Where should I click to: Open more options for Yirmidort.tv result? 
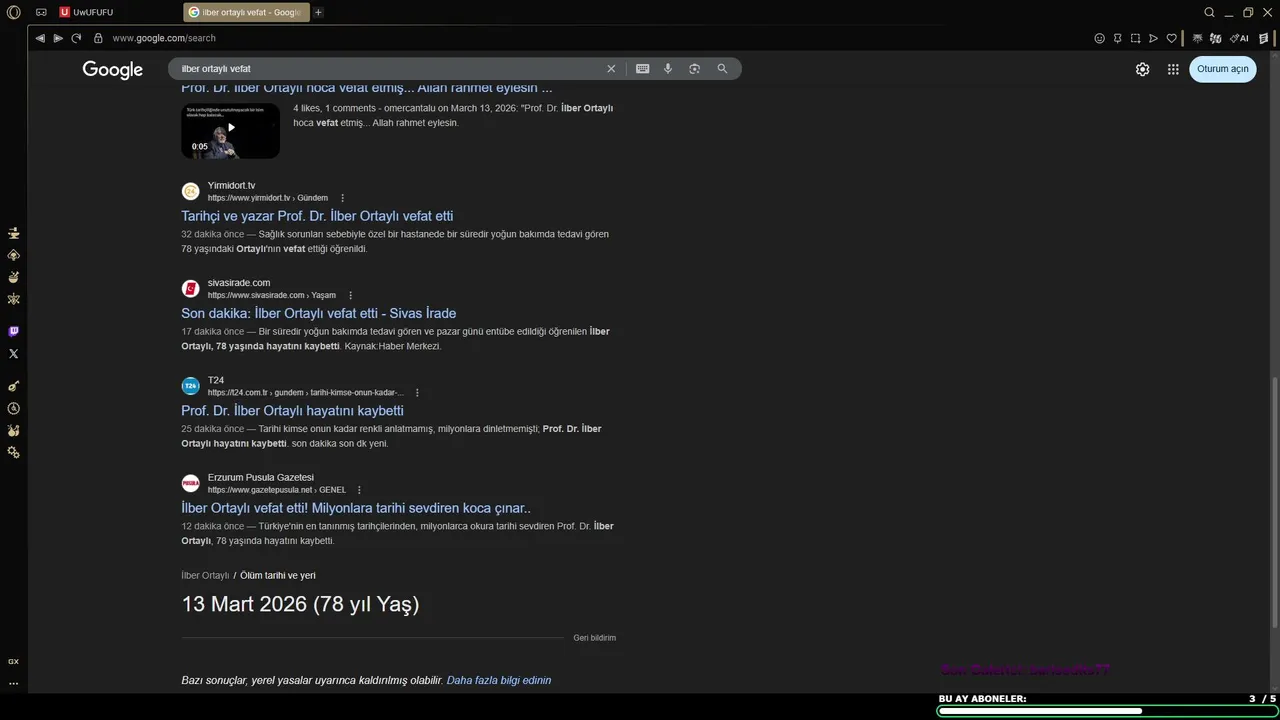pyautogui.click(x=342, y=198)
